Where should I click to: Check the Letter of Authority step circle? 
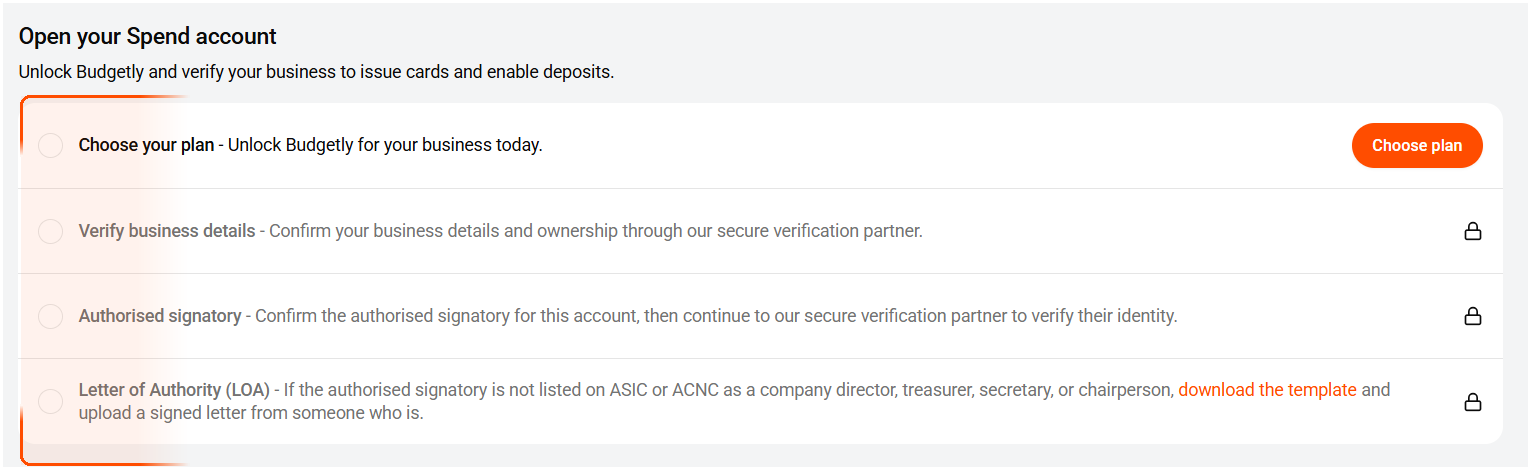[x=50, y=401]
